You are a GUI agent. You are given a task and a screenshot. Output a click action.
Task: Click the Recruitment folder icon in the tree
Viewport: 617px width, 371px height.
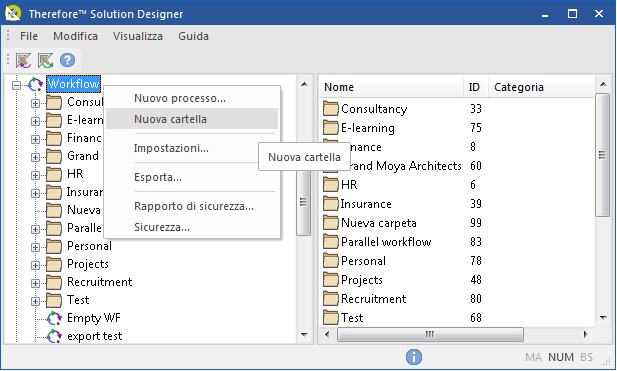[x=54, y=282]
